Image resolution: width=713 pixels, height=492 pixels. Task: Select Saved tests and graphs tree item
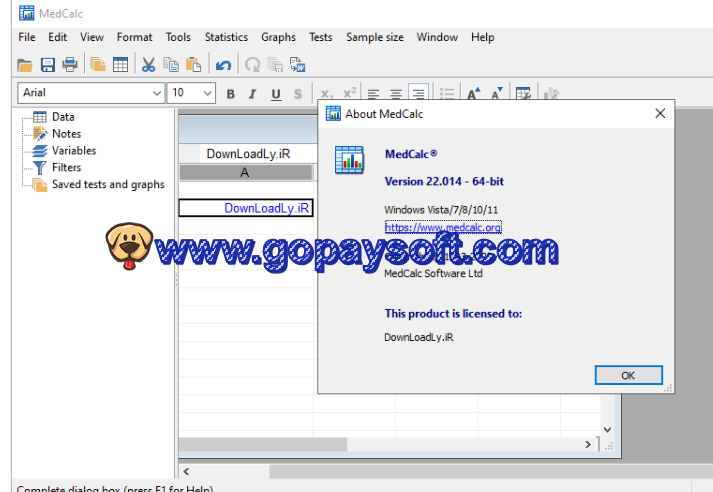pyautogui.click(x=108, y=184)
